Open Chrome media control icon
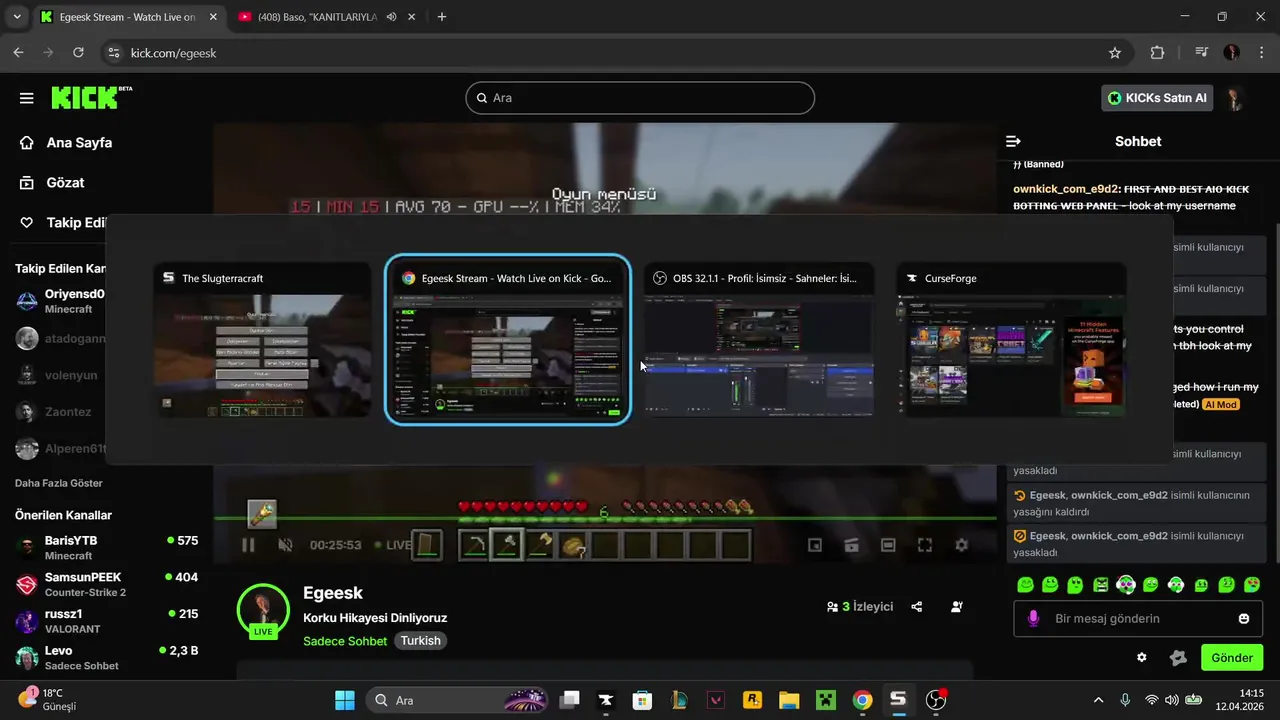This screenshot has width=1280, height=720. [x=1202, y=53]
